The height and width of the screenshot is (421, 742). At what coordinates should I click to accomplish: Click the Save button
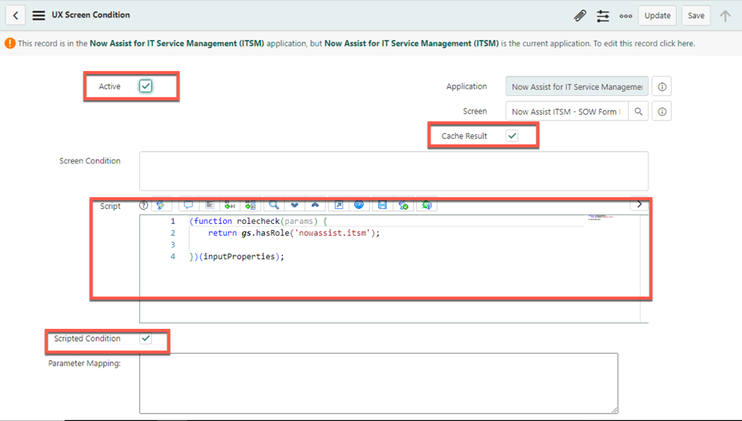coord(696,16)
